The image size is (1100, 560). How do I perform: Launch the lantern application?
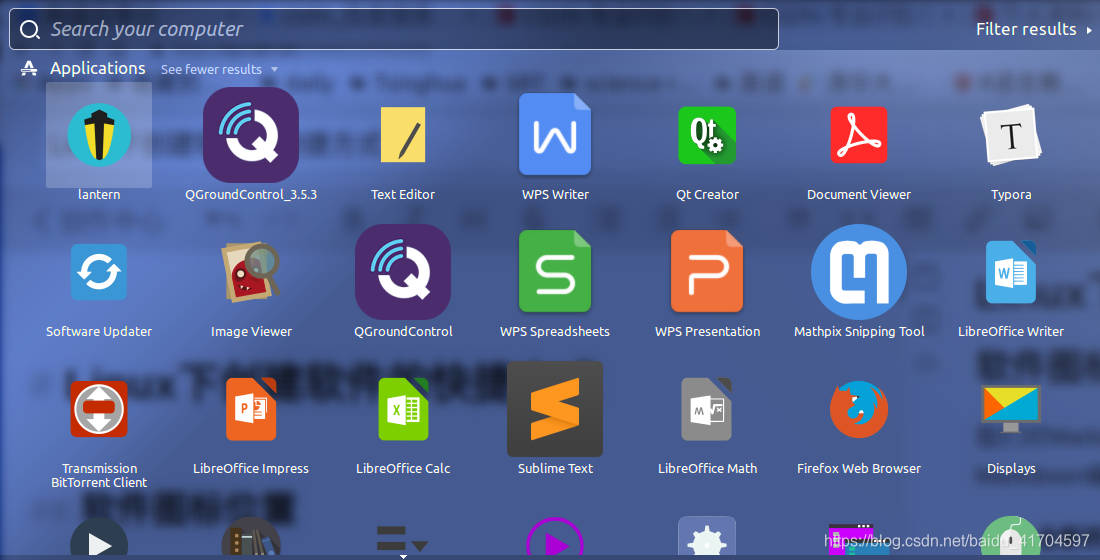(x=99, y=135)
